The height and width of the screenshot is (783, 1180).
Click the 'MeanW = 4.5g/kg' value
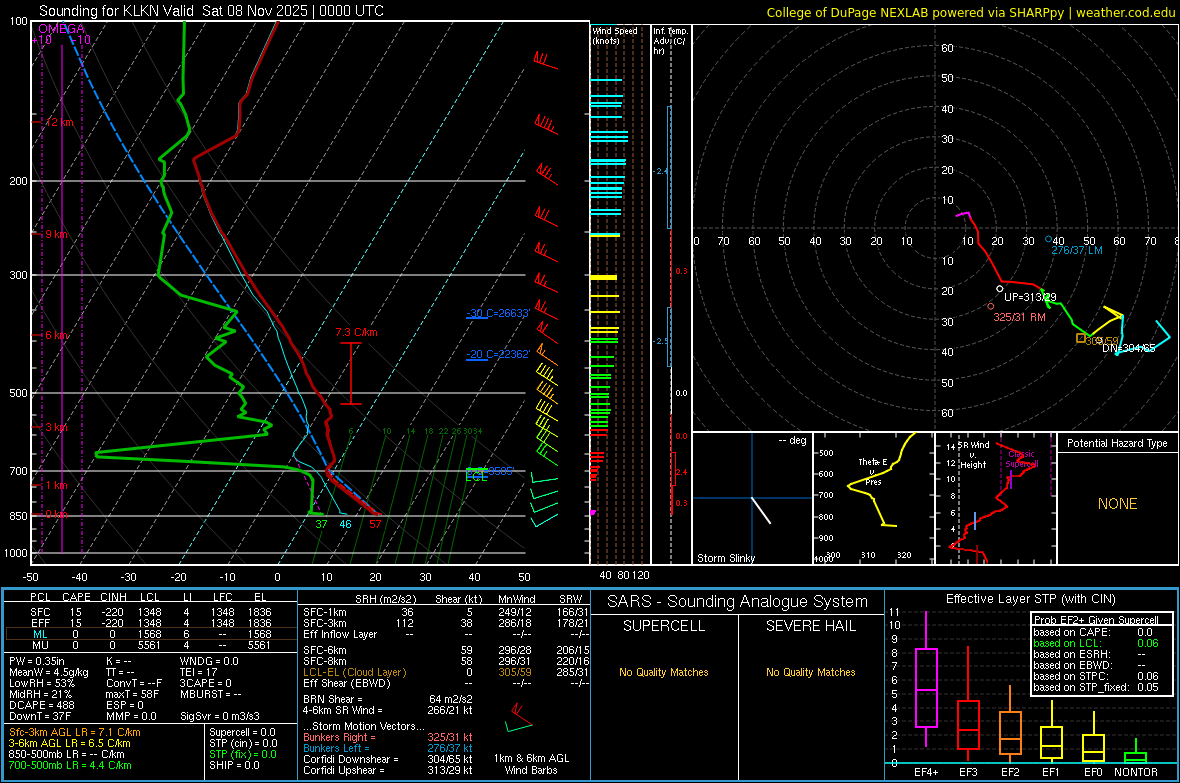click(49, 672)
